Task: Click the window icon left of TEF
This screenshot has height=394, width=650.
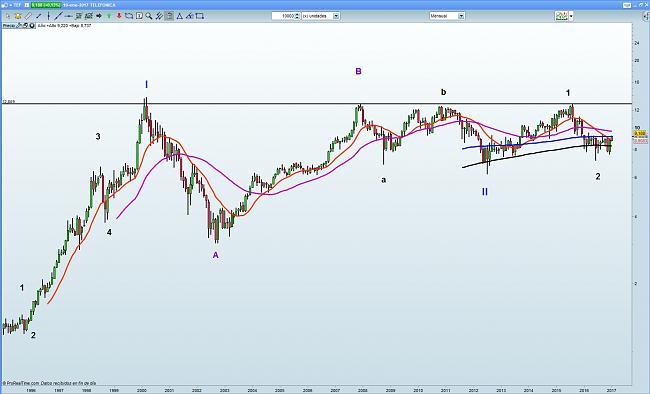Action: tap(5, 5)
